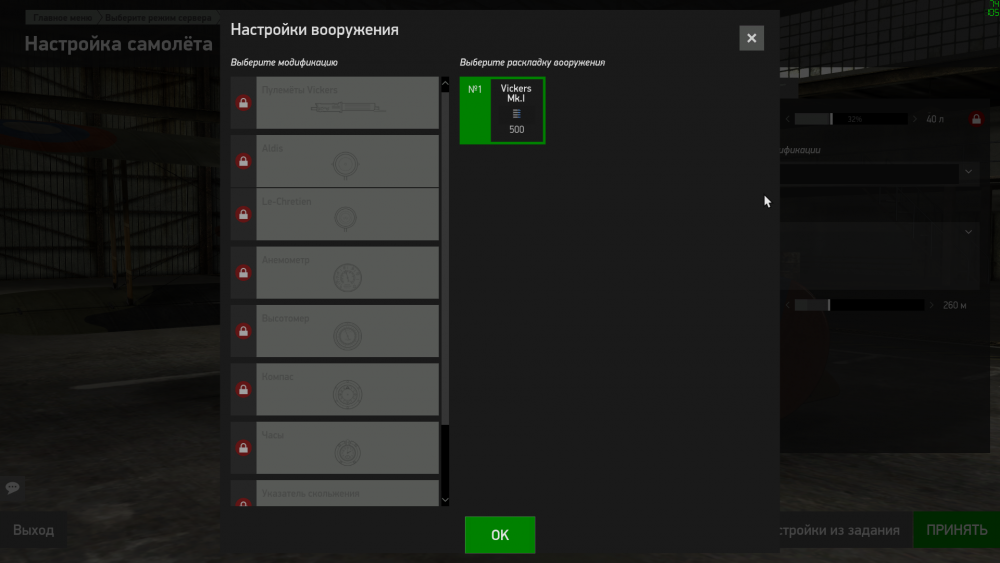
Task: Click the red lock icon next to 40 л
Action: (x=976, y=119)
